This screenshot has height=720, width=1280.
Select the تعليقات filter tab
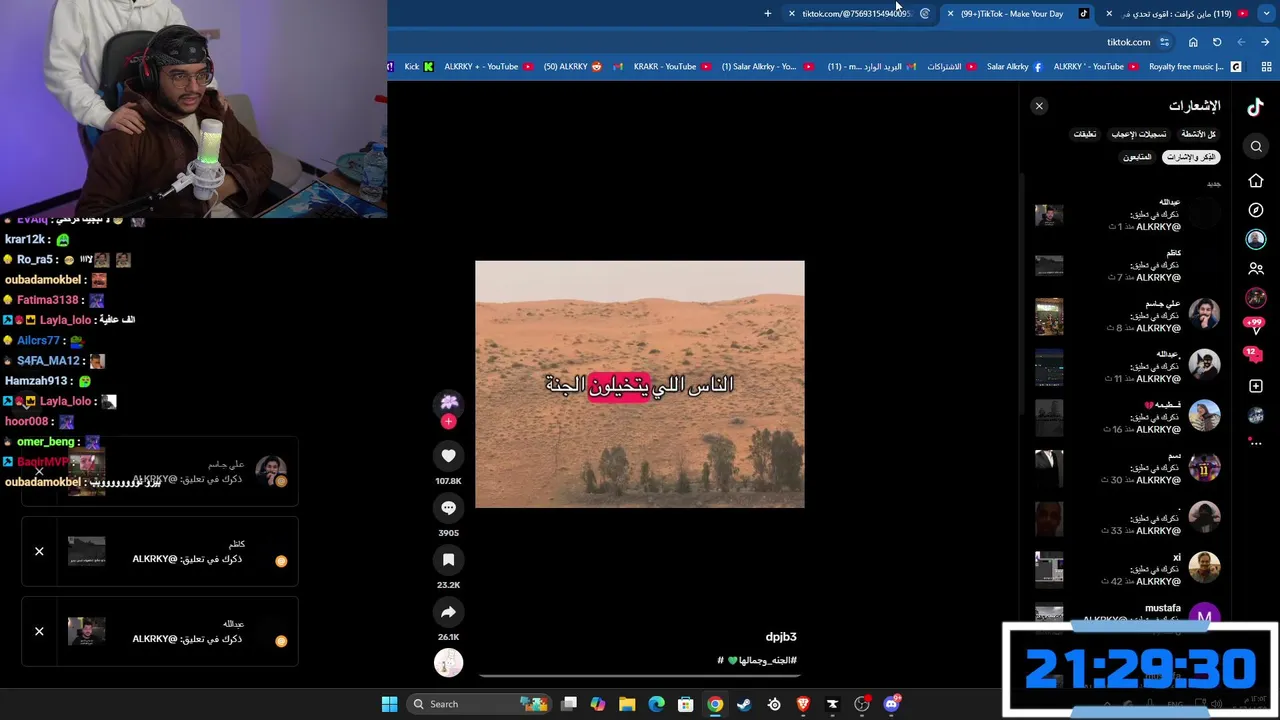(x=1085, y=134)
